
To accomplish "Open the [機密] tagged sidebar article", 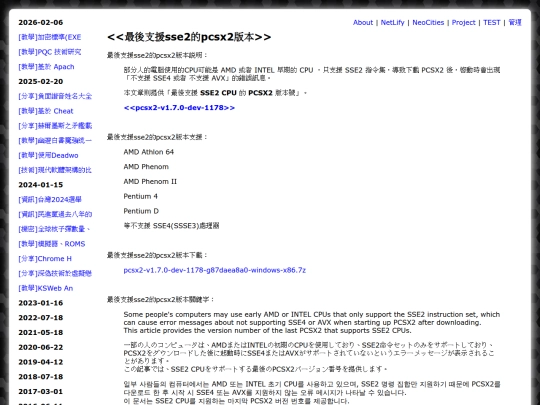I will (x=54, y=229).
